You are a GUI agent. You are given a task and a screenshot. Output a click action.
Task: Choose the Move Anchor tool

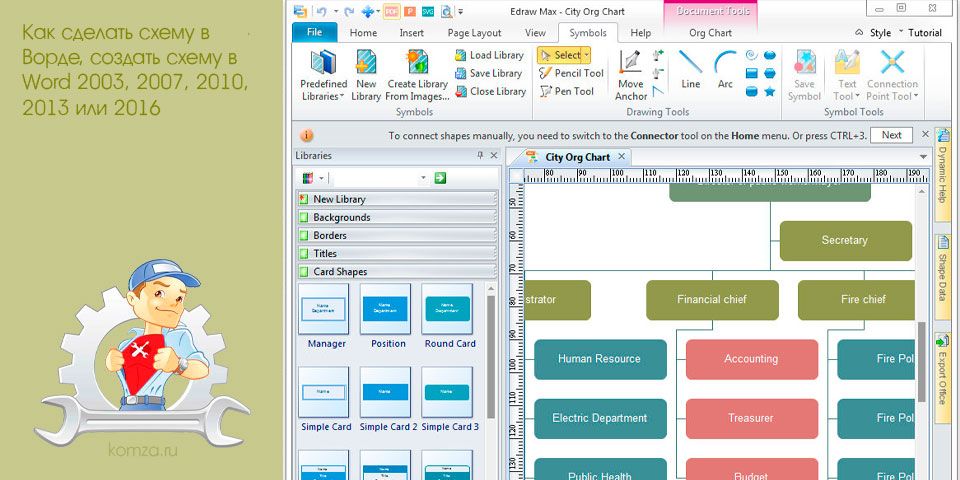(x=630, y=76)
